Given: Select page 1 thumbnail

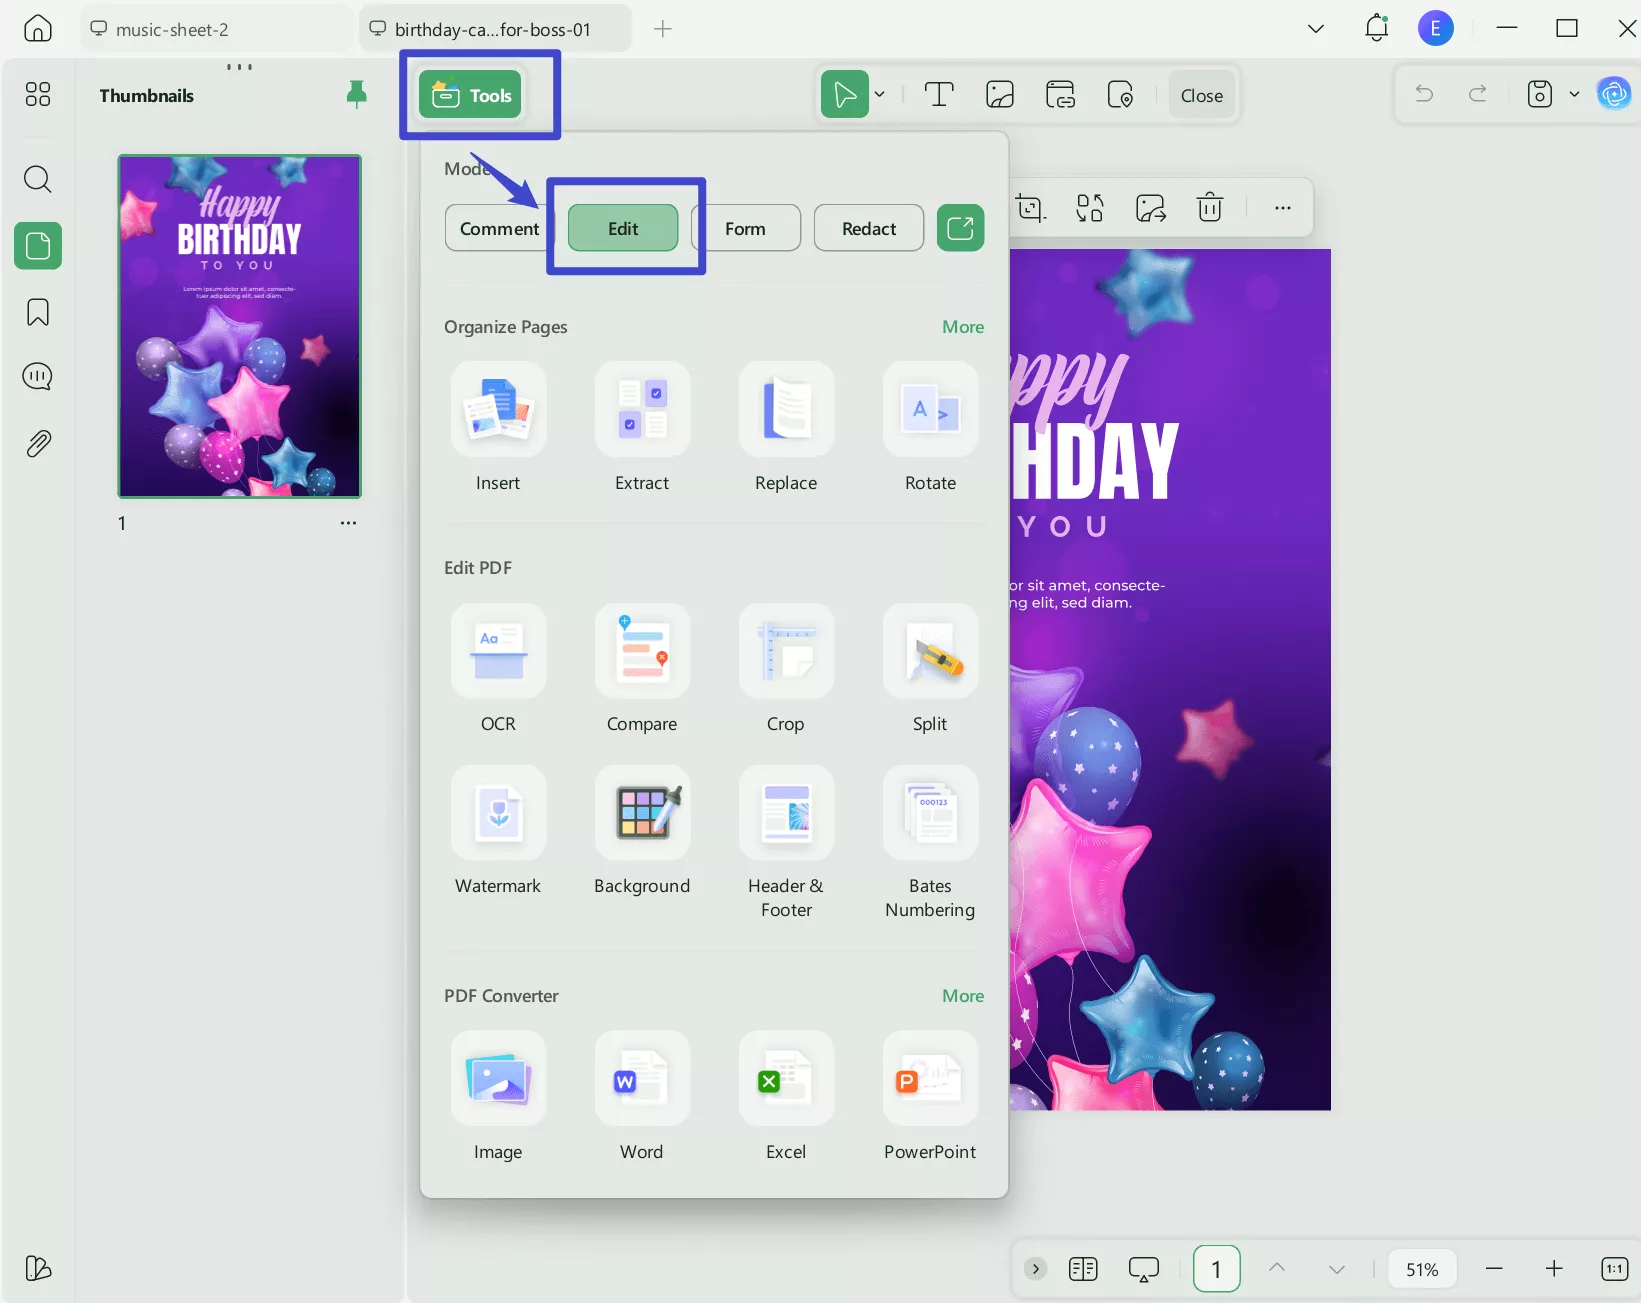Looking at the screenshot, I should 239,326.
